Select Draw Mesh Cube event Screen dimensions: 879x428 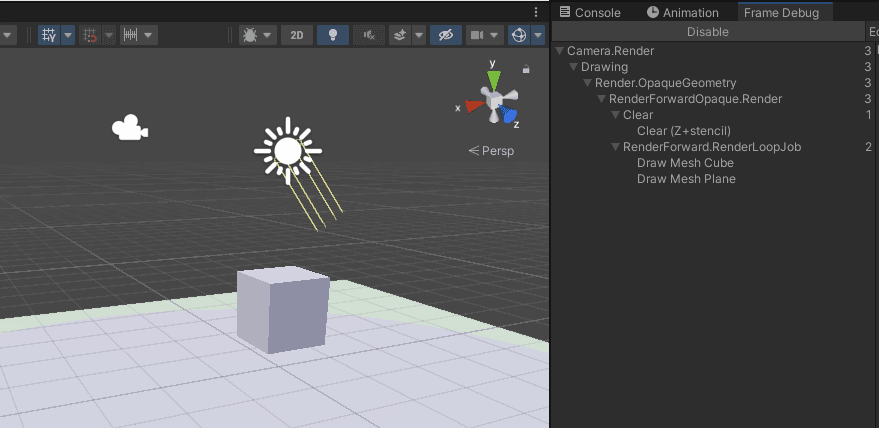pos(685,163)
